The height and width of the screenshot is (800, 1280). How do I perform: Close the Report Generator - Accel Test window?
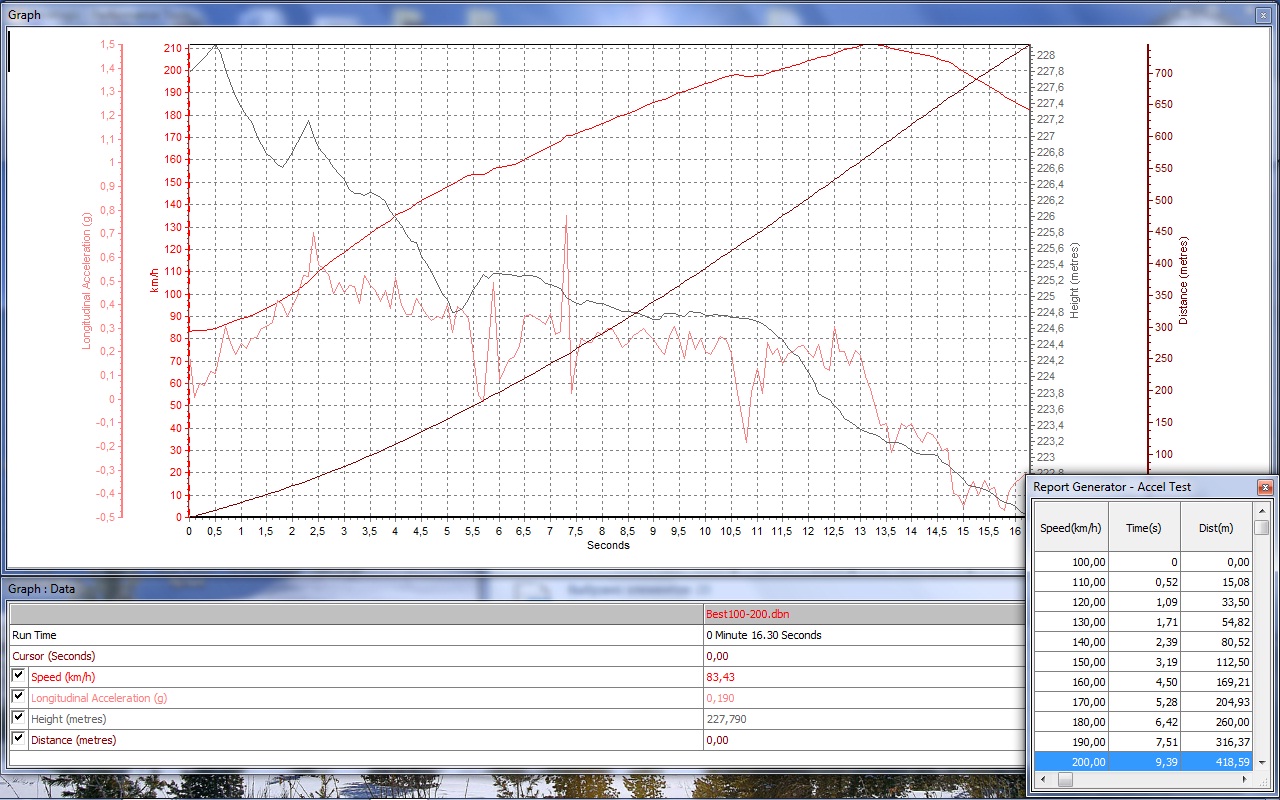tap(1265, 487)
